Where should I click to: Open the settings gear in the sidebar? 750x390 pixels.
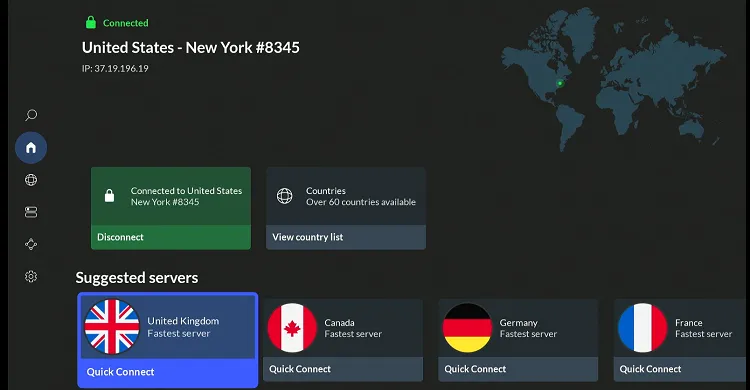(x=31, y=276)
